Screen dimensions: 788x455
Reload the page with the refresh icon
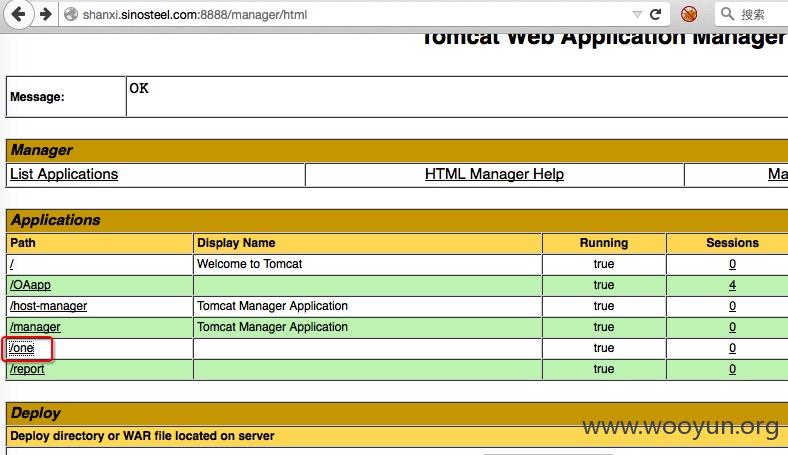[655, 14]
